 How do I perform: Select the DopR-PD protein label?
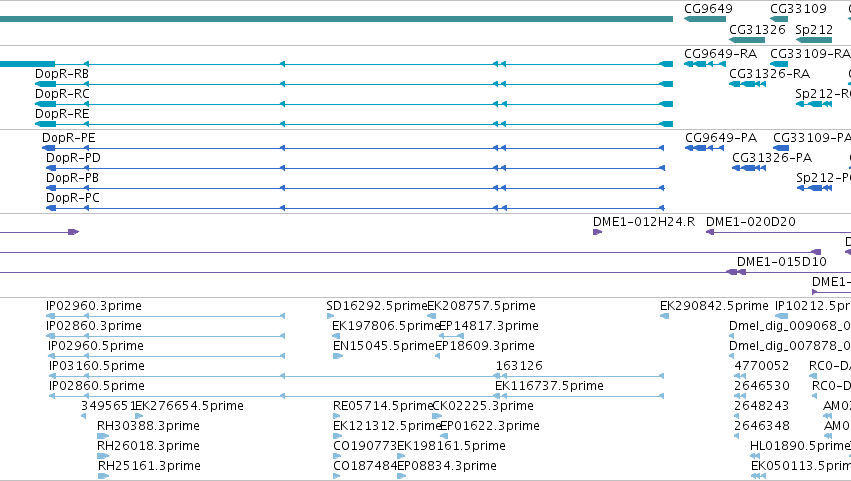pos(73,158)
